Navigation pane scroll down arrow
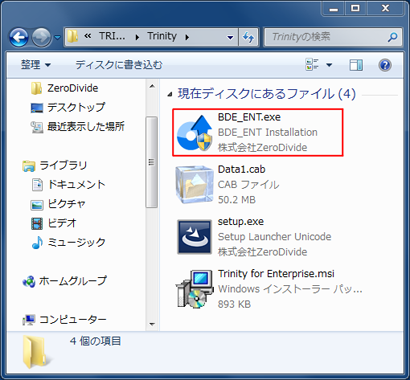Image resolution: width=410 pixels, height=380 pixels. click(152, 324)
